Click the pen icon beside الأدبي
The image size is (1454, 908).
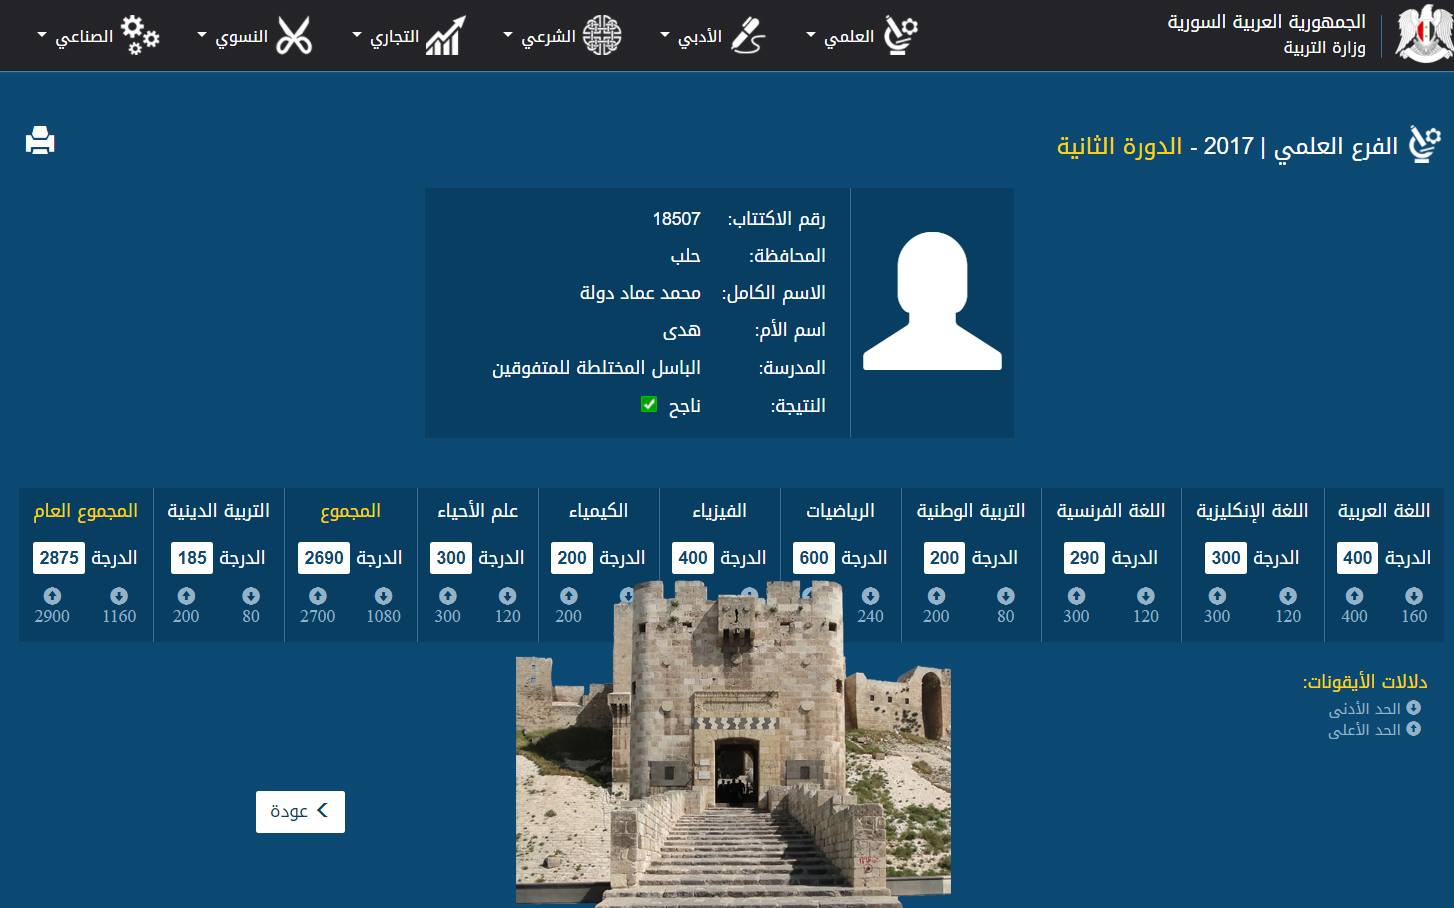(x=748, y=36)
